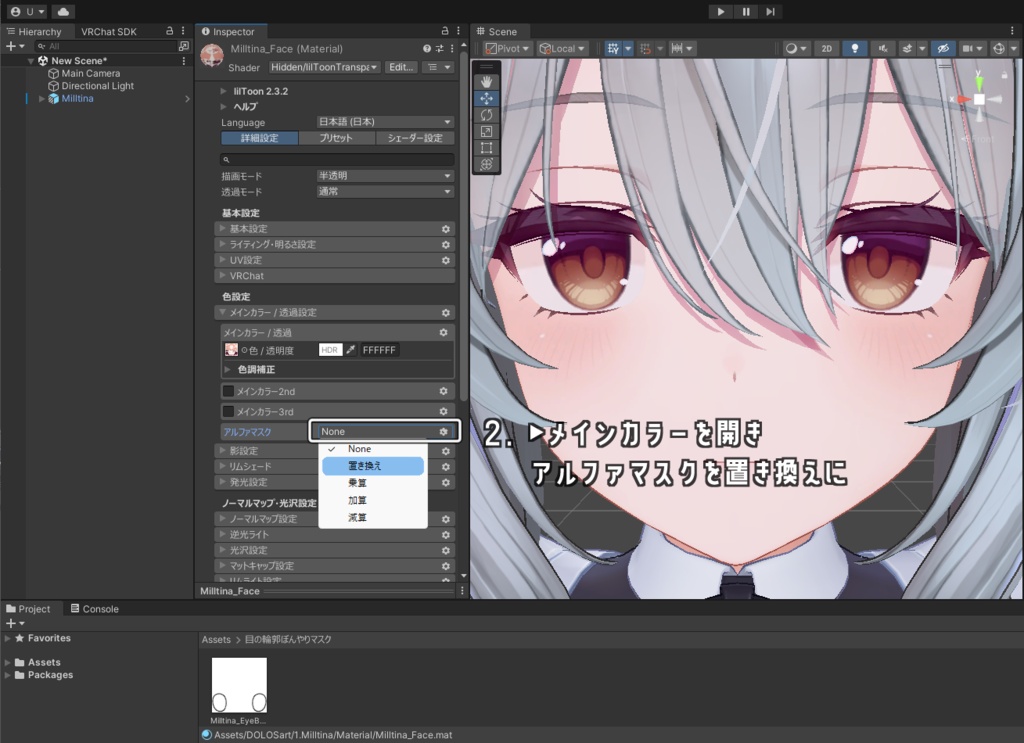Click the Play button

coord(720,12)
